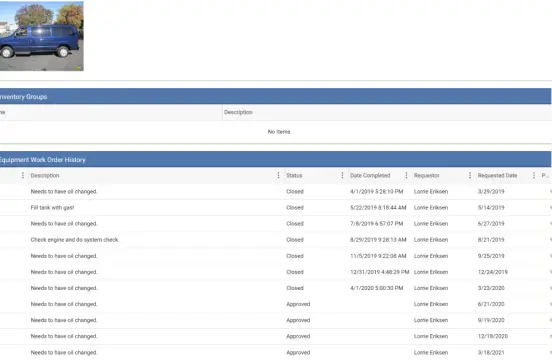Open the Requested Date column three-dot menu

[534, 175]
